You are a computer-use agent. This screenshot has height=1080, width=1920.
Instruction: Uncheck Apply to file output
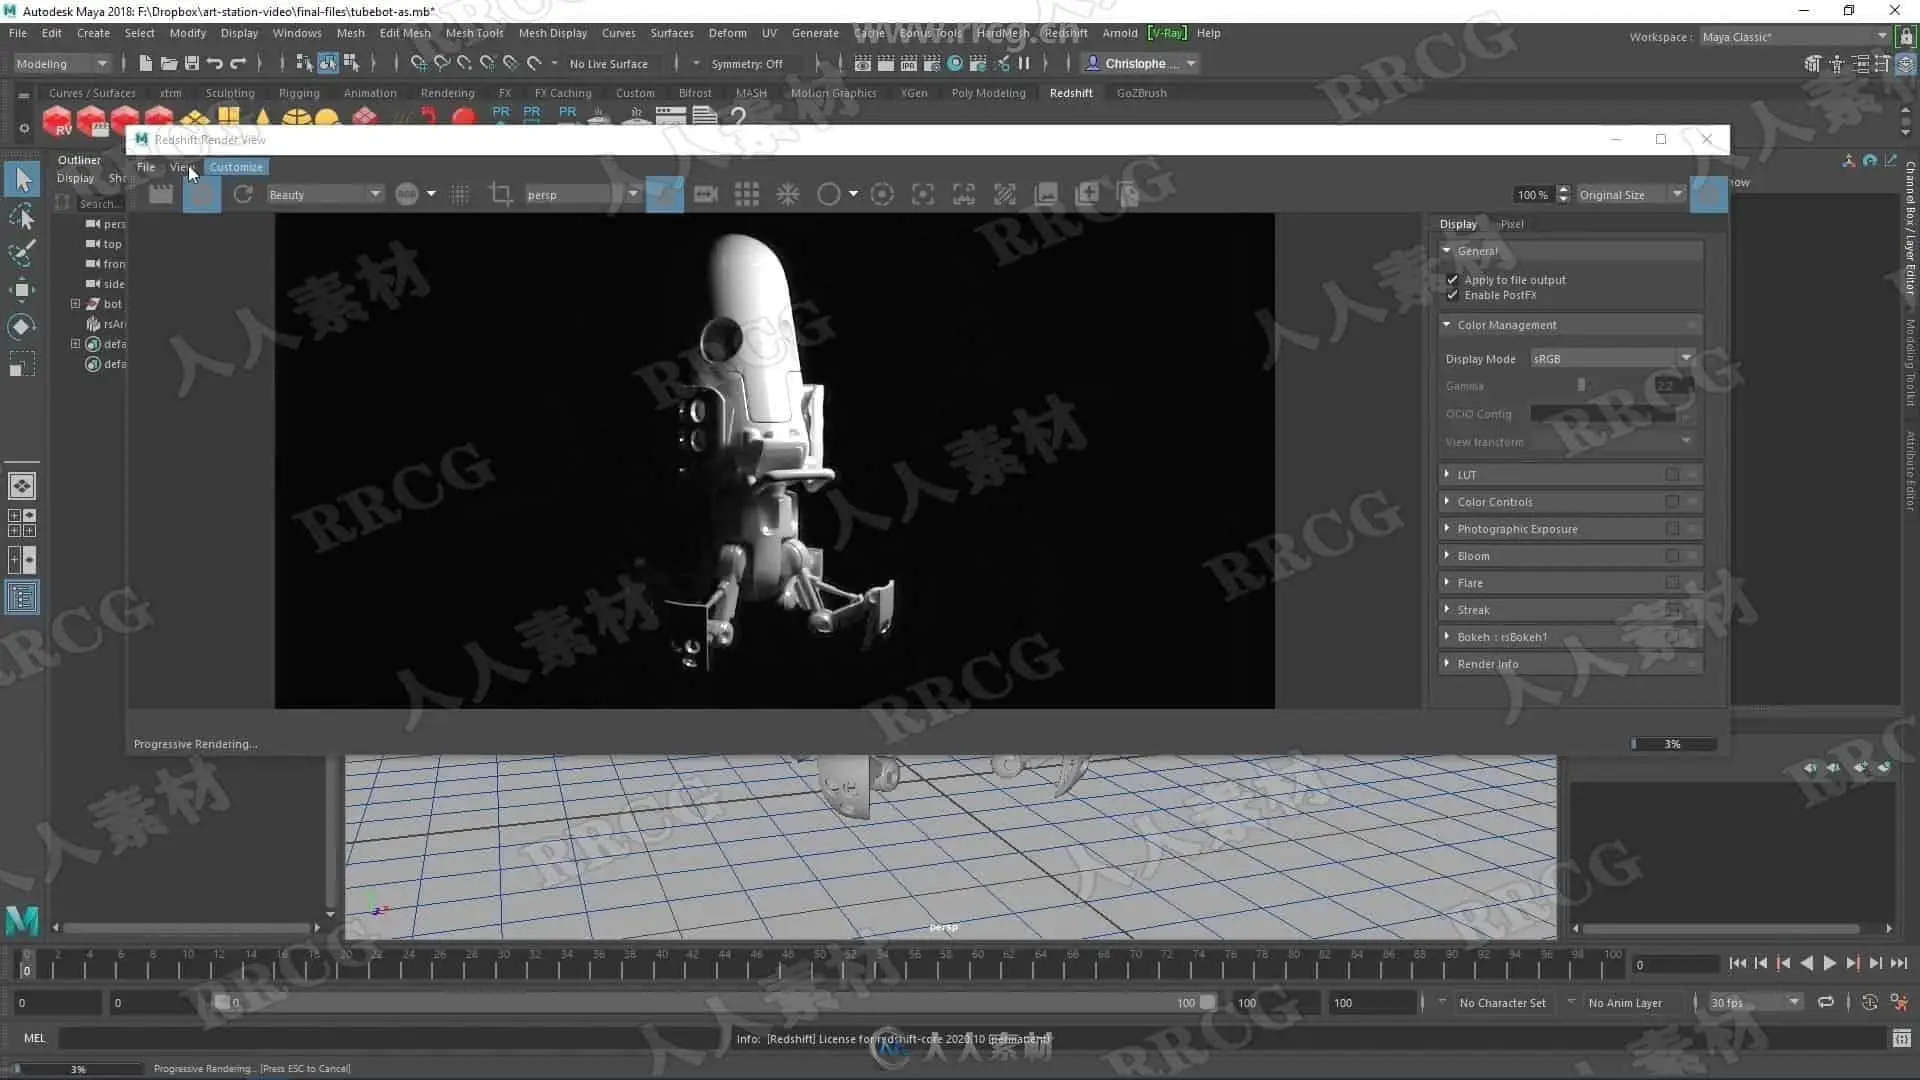click(x=1453, y=280)
